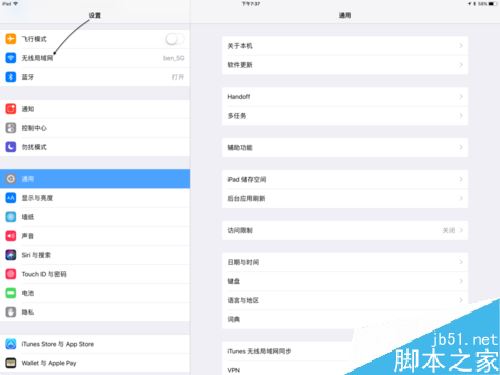Expand Accessibility (辅助功能) row chevron
The width and height of the screenshot is (500, 375).
pos(461,147)
